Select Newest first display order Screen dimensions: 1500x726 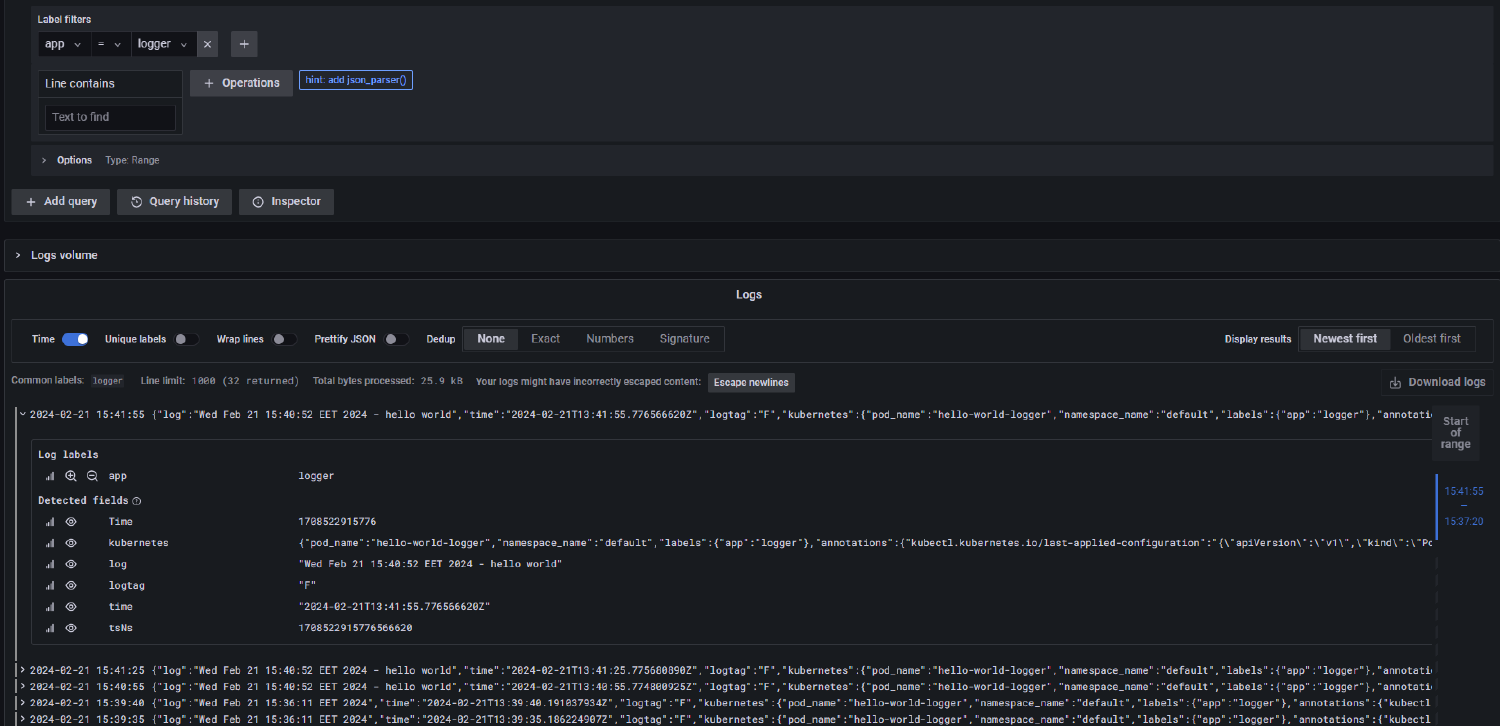pyautogui.click(x=1345, y=339)
